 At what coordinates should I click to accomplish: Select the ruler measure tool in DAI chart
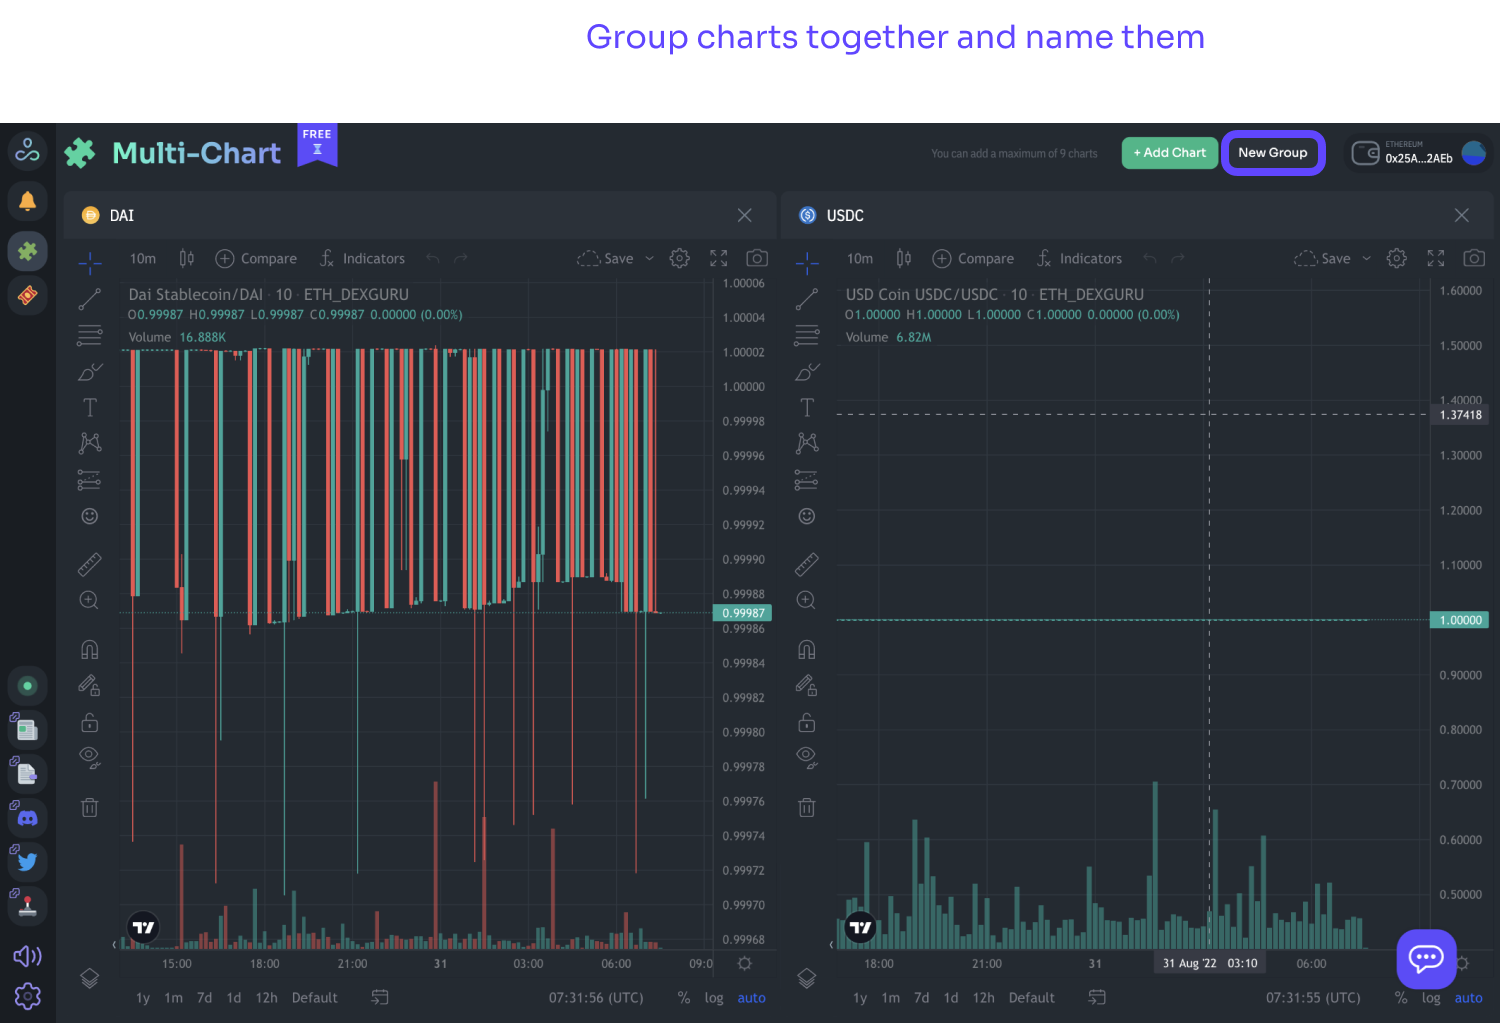tap(89, 565)
